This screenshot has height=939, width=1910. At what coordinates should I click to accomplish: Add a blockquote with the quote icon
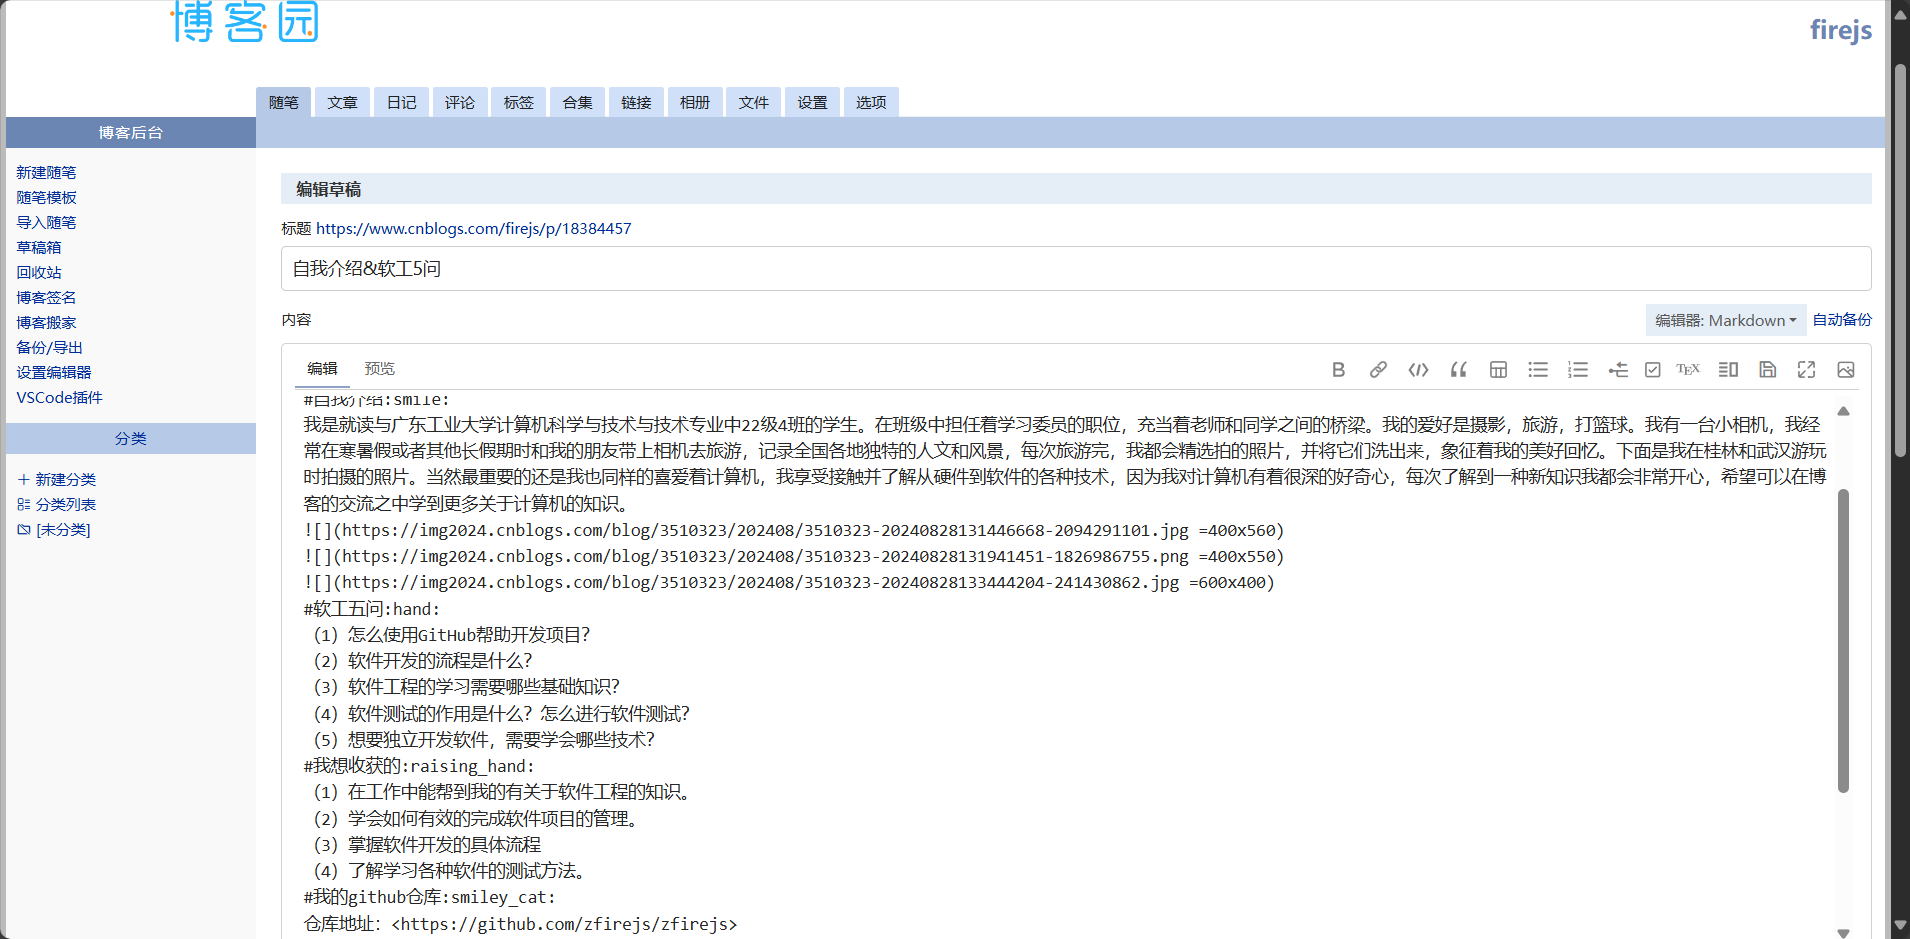[x=1458, y=370]
